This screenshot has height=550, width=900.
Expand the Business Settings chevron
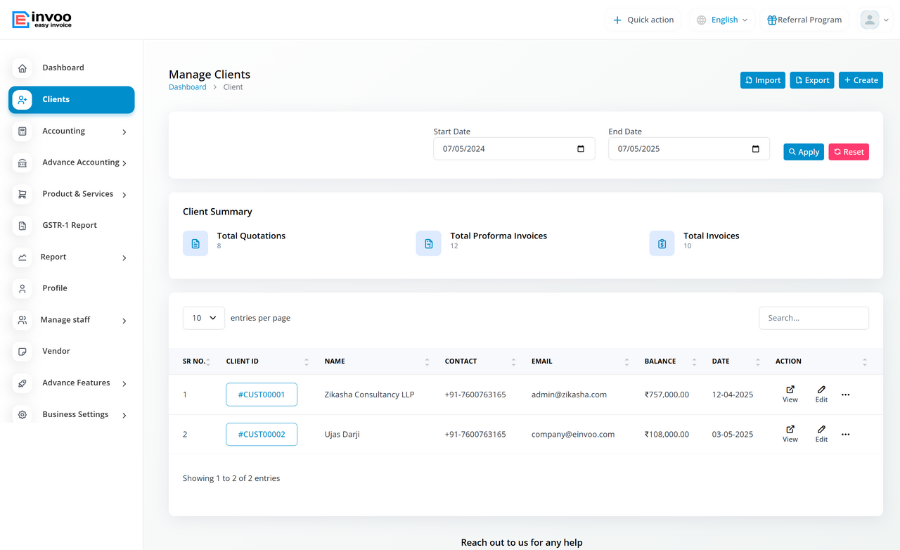[x=124, y=415]
